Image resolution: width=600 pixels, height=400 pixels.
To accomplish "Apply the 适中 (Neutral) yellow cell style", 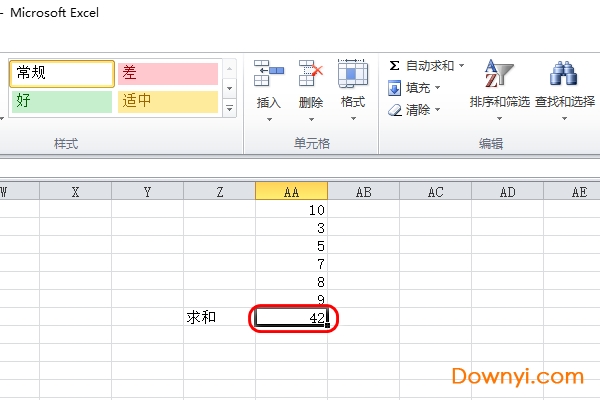I will click(167, 101).
